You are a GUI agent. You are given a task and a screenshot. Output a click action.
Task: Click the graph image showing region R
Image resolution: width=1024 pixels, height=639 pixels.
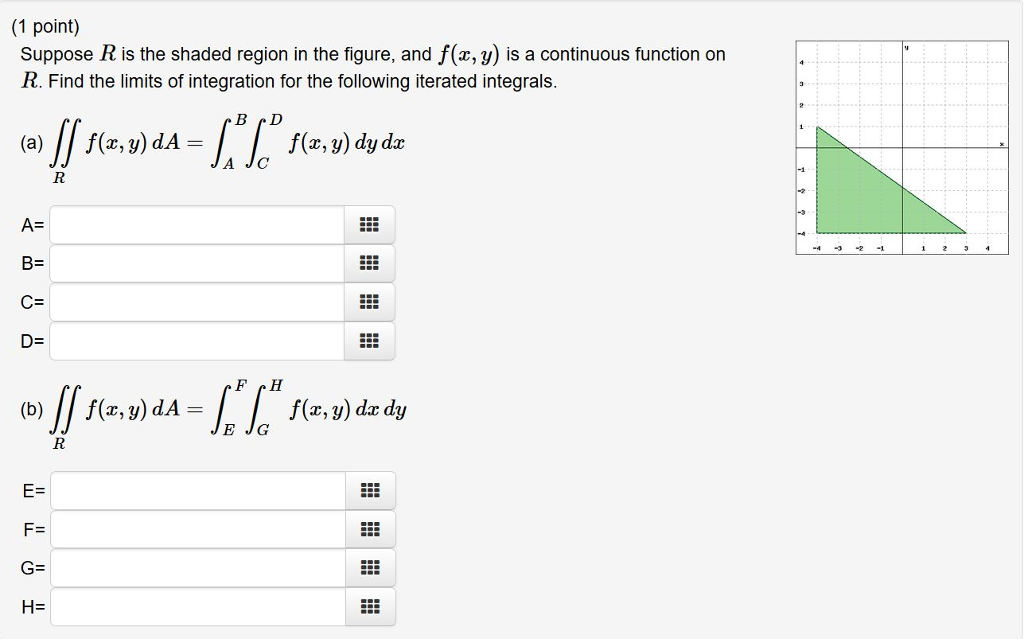click(x=900, y=145)
